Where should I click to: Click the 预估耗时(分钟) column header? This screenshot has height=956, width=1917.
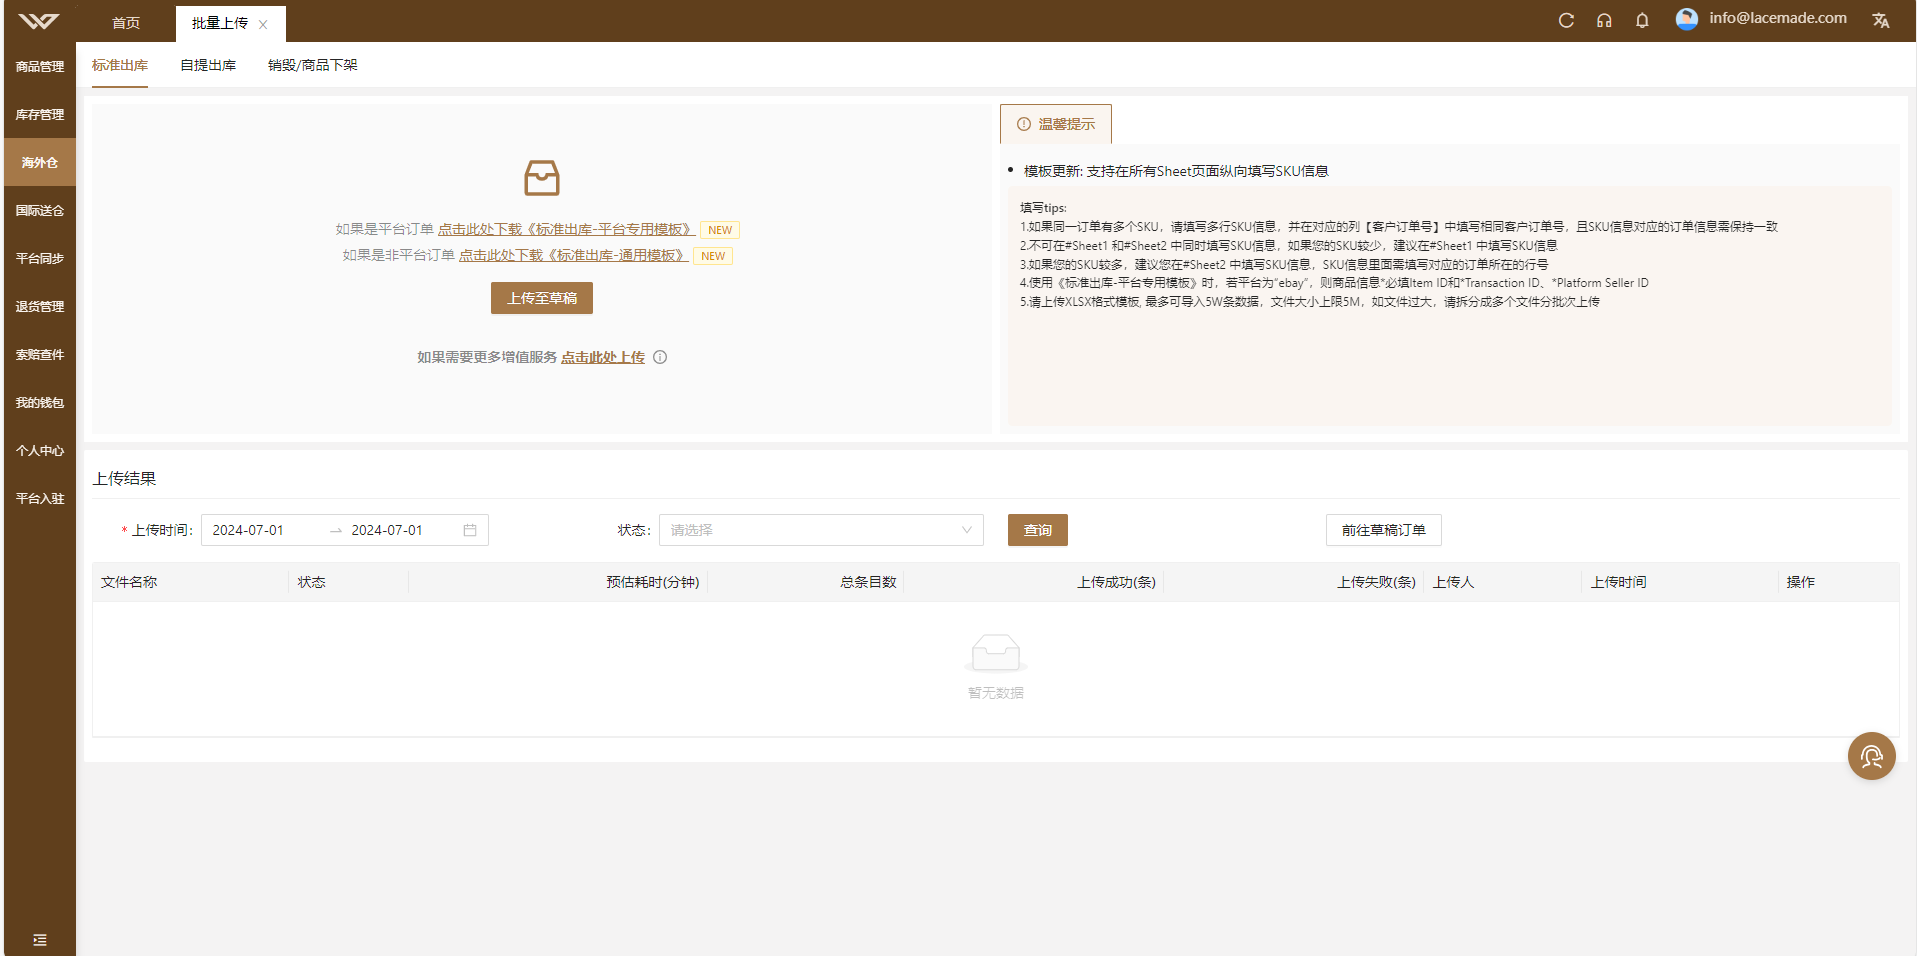point(653,582)
